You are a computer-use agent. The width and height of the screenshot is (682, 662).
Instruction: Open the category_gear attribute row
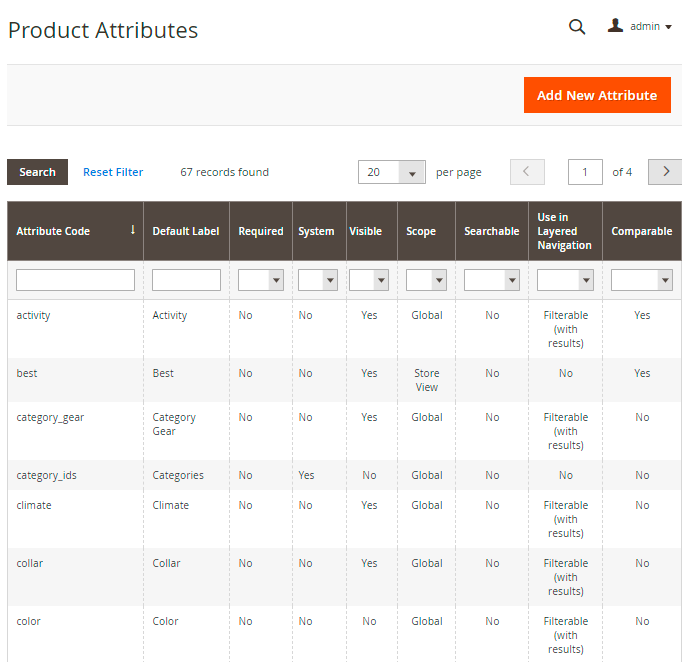click(x=50, y=418)
